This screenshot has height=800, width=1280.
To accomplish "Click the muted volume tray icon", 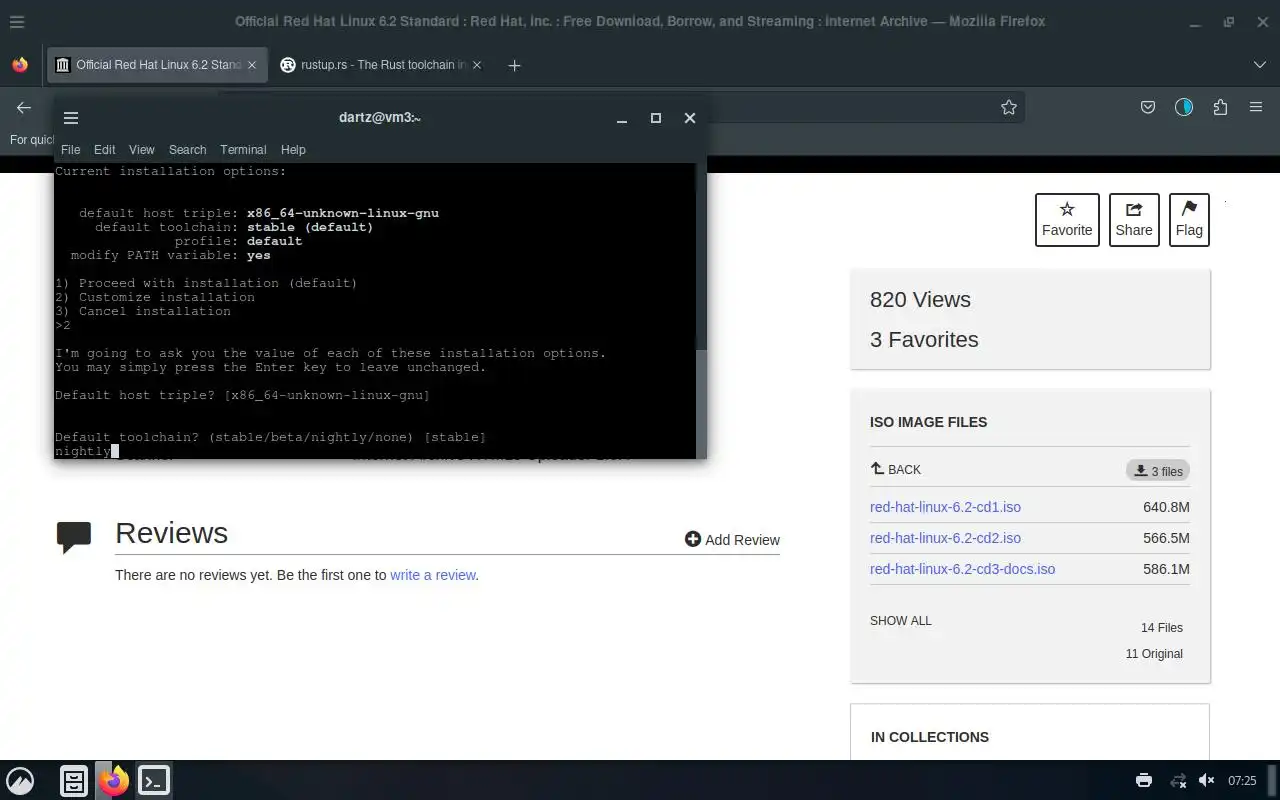I will [1207, 781].
